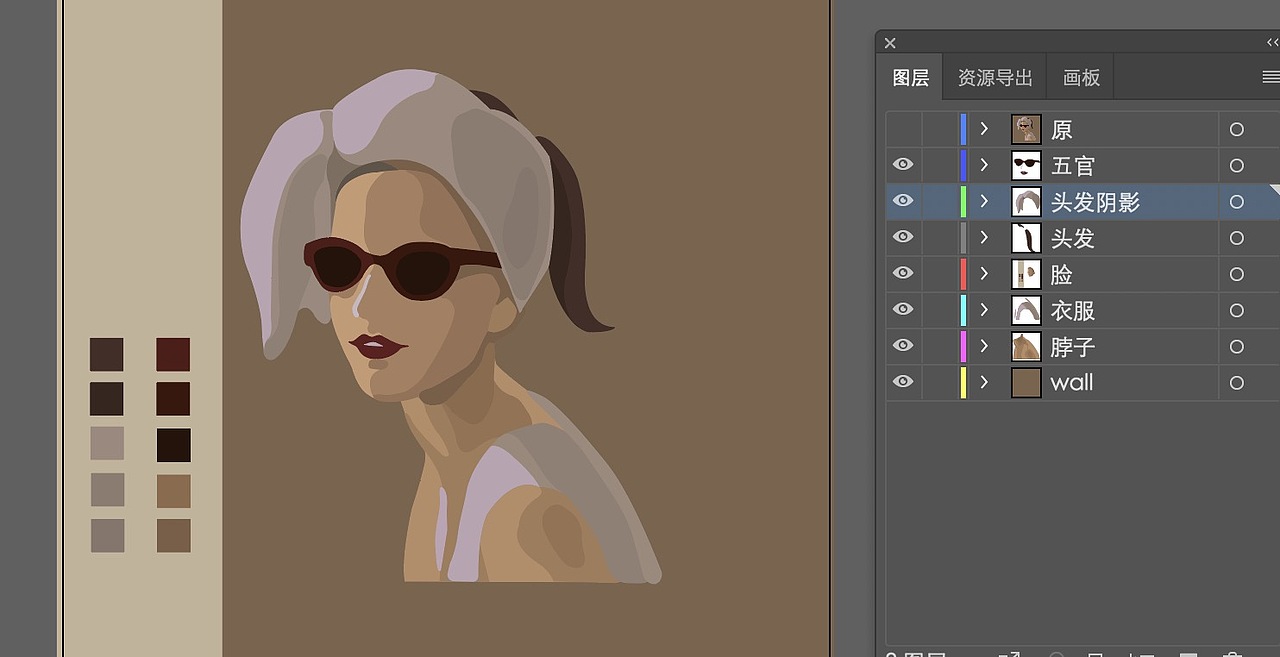Viewport: 1280px width, 657px height.
Task: Select the 衣服 layer by its name
Action: 1072,311
